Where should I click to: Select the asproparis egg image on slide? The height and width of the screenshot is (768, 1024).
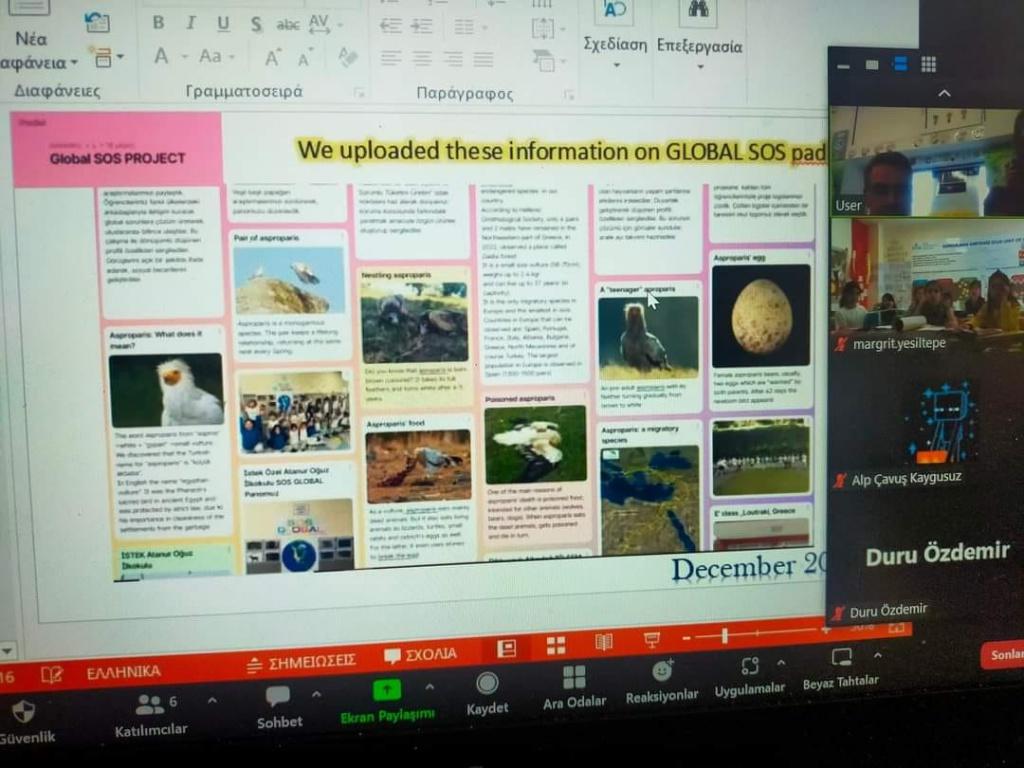pos(761,316)
